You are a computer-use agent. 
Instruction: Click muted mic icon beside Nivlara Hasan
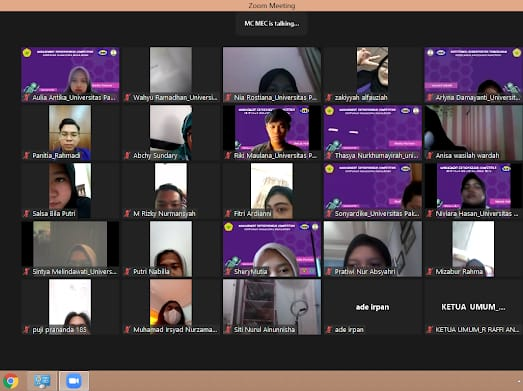point(430,214)
